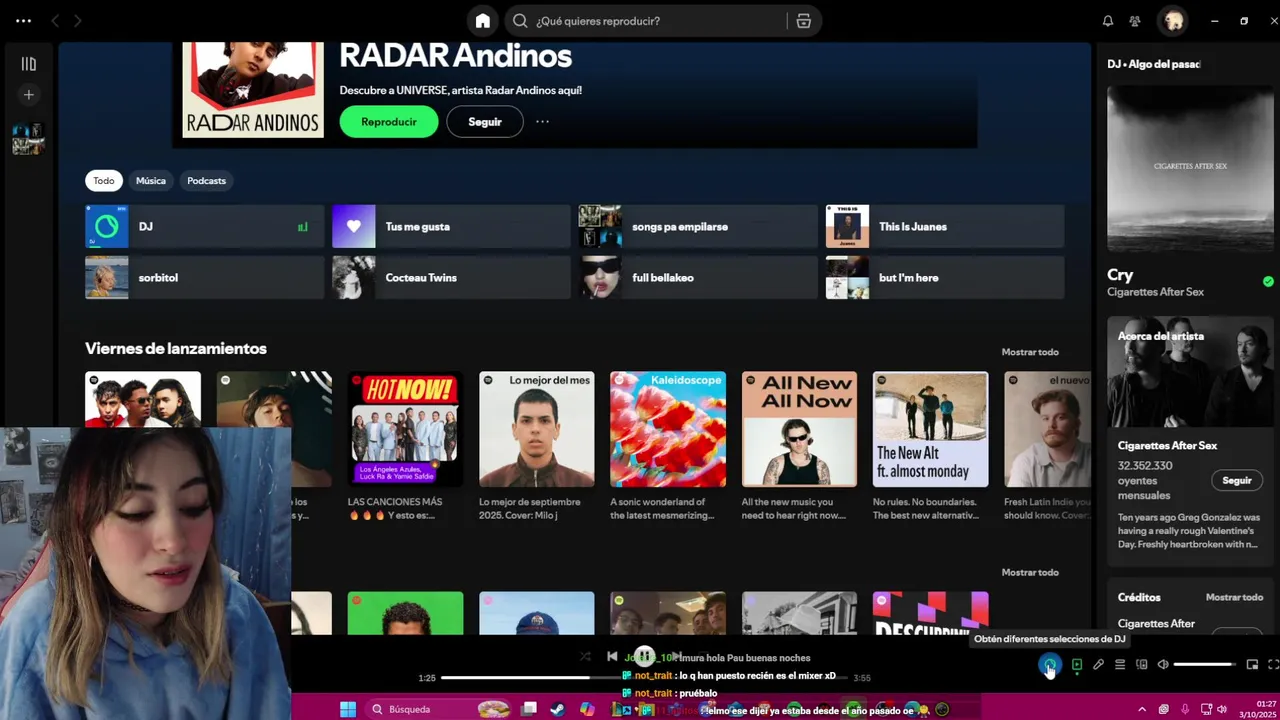This screenshot has height=720, width=1280.
Task: Open This Is Juanes tile
Action: 945,227
